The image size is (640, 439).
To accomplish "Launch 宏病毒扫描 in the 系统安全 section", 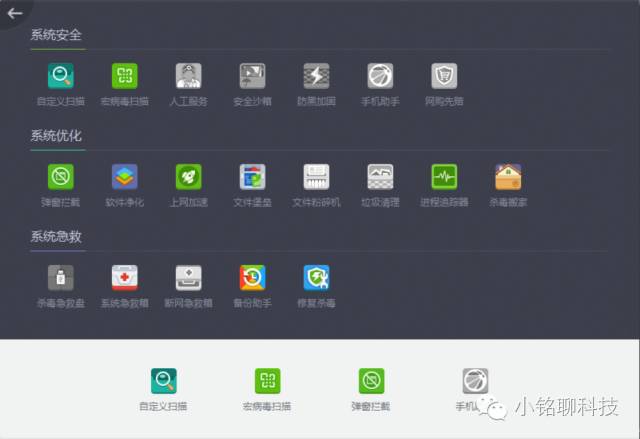I will 125,76.
